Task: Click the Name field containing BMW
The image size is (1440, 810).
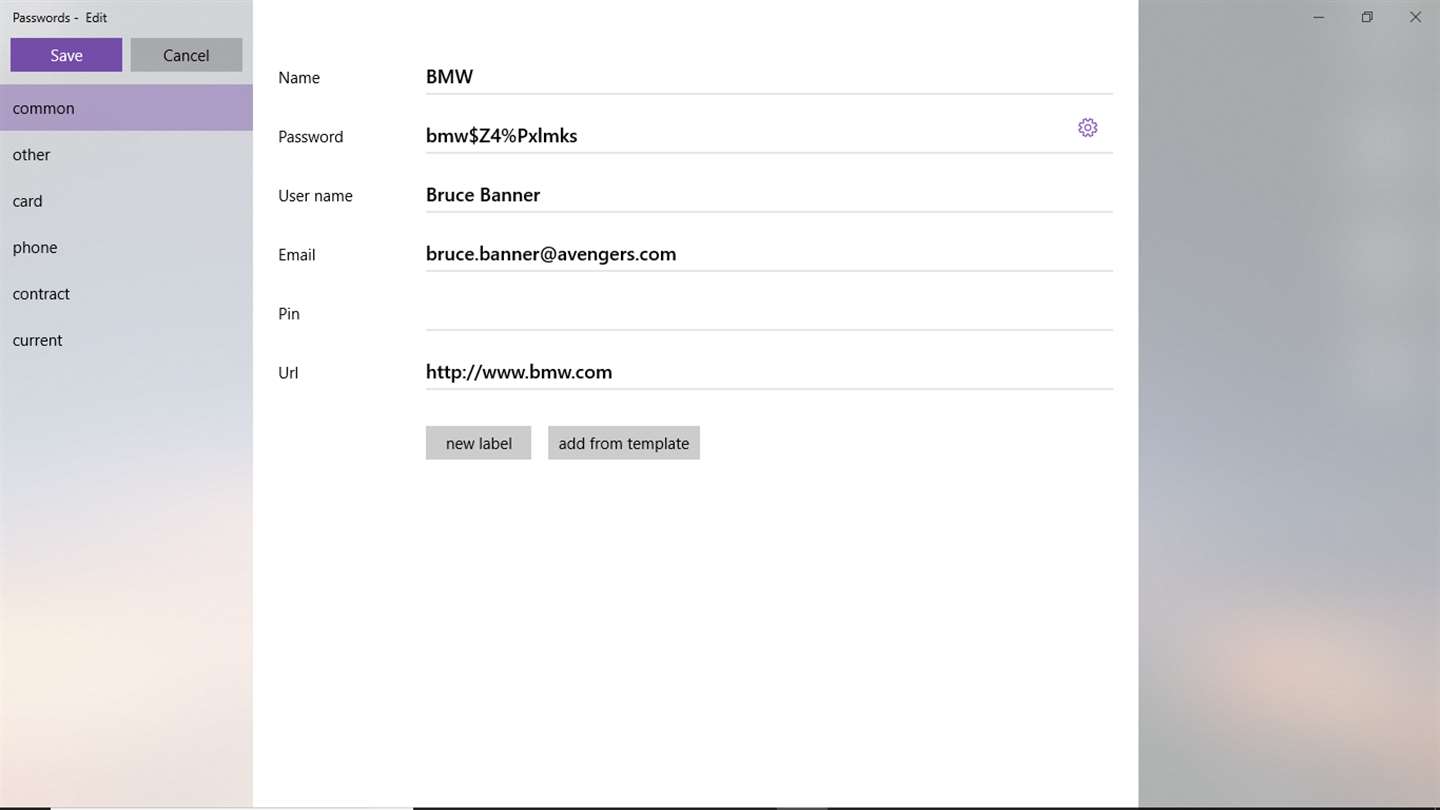Action: click(769, 77)
